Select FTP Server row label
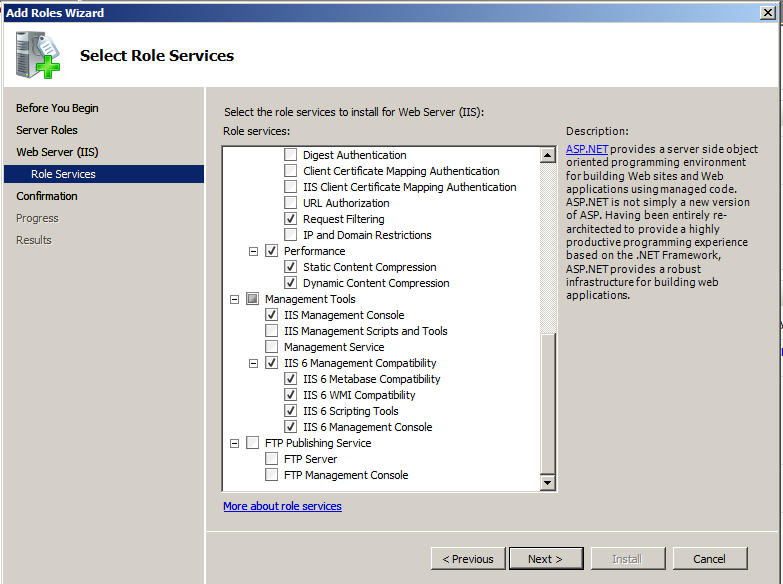 pyautogui.click(x=311, y=459)
